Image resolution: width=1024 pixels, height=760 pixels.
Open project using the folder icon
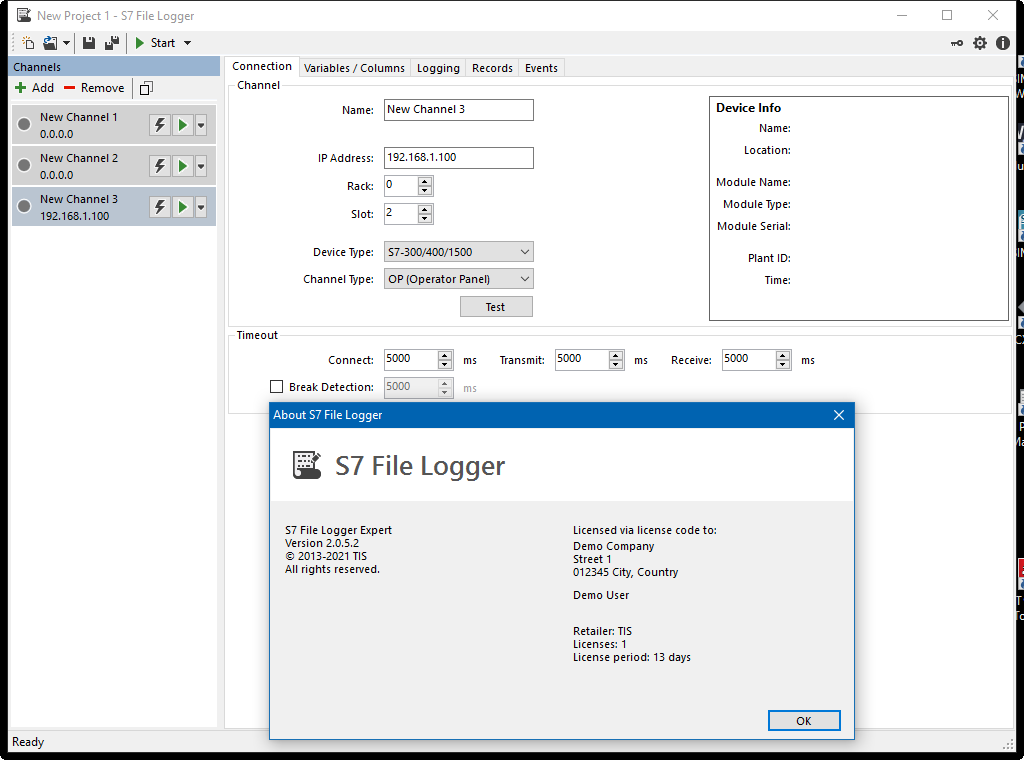pyautogui.click(x=50, y=43)
